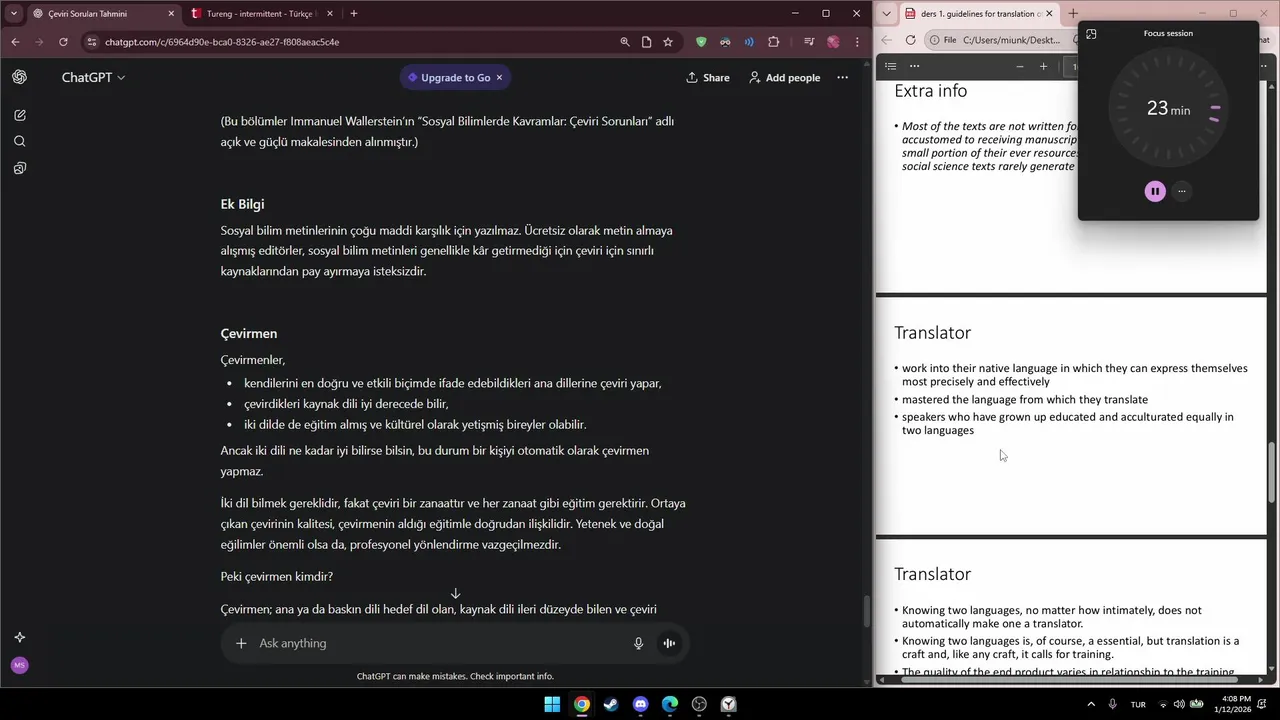Reload the ChatGPT page
Screen dimensions: 1280x720
tap(63, 42)
